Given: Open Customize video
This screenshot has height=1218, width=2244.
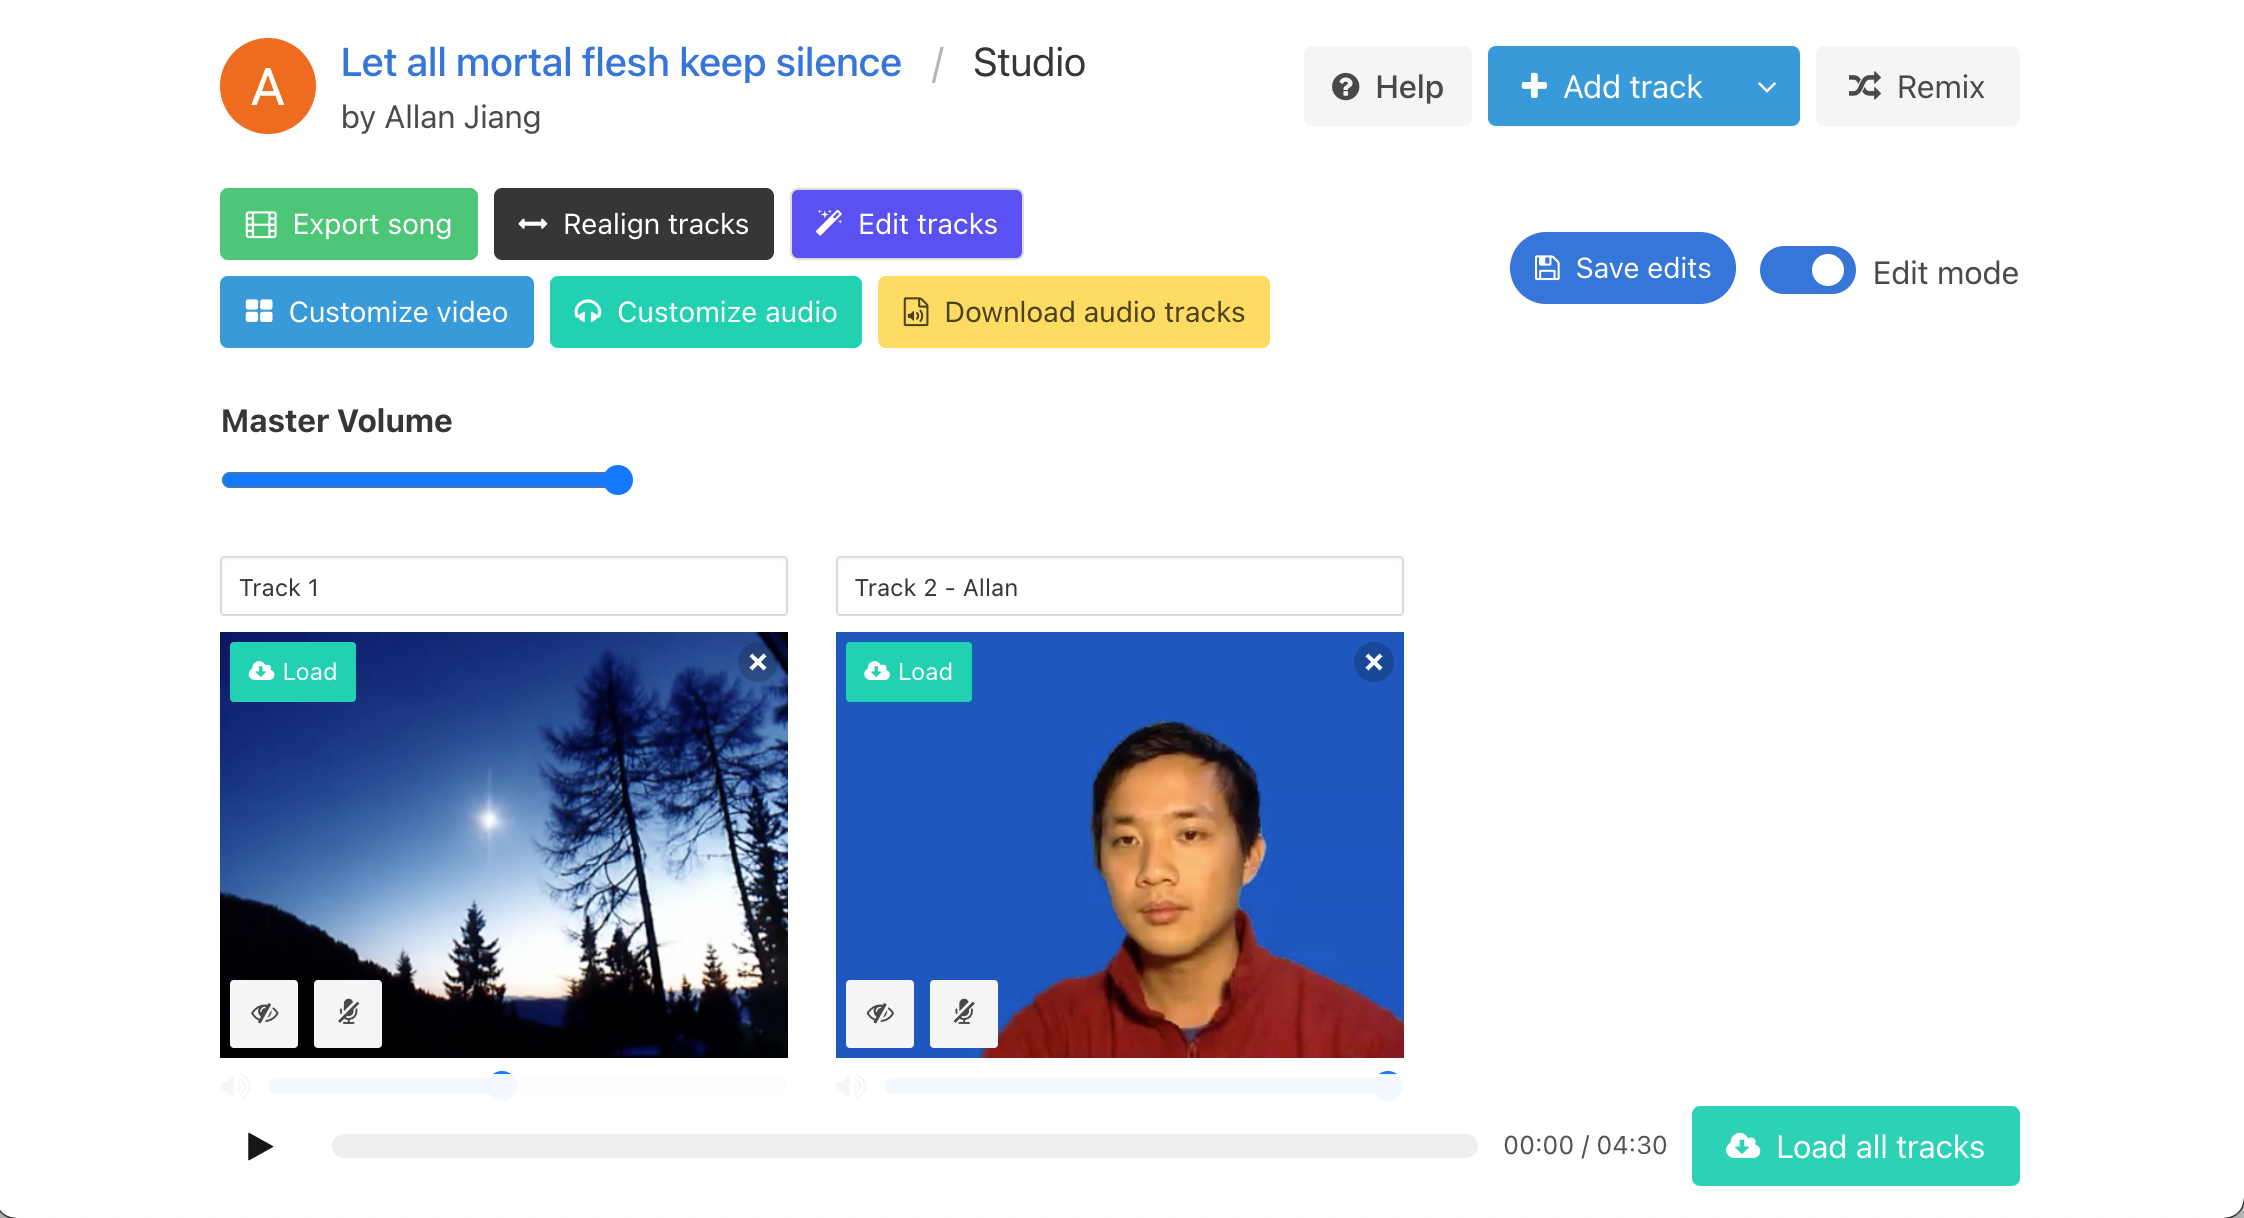Looking at the screenshot, I should tap(377, 312).
